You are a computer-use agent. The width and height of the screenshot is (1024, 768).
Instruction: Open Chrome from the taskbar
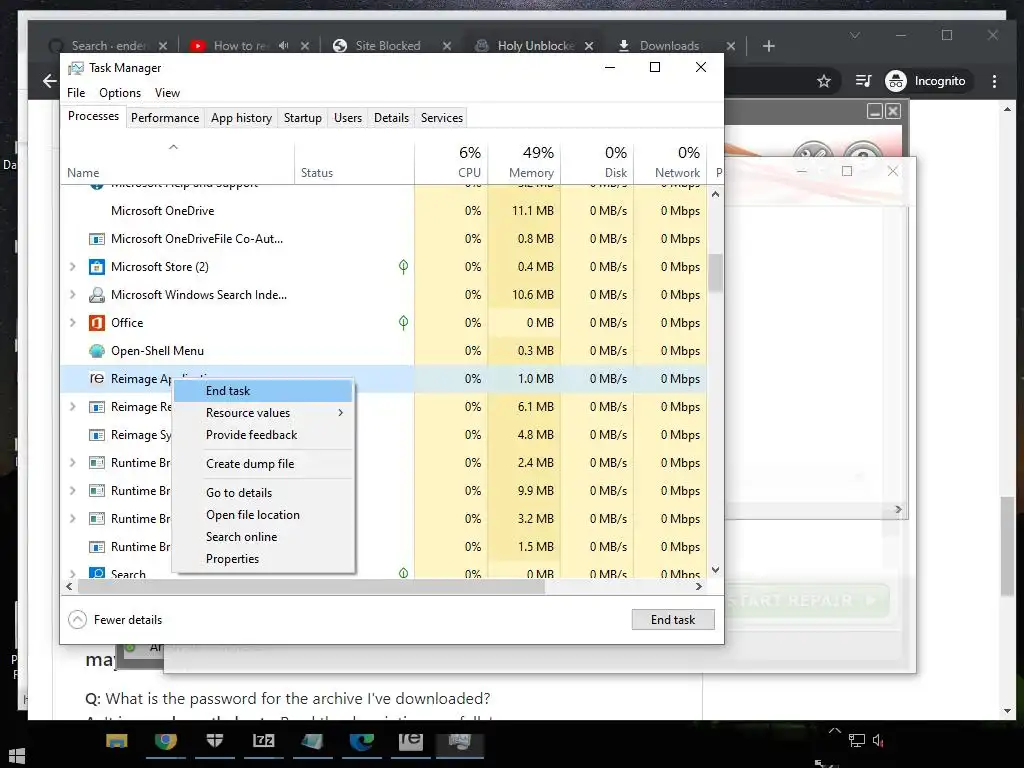pyautogui.click(x=166, y=741)
